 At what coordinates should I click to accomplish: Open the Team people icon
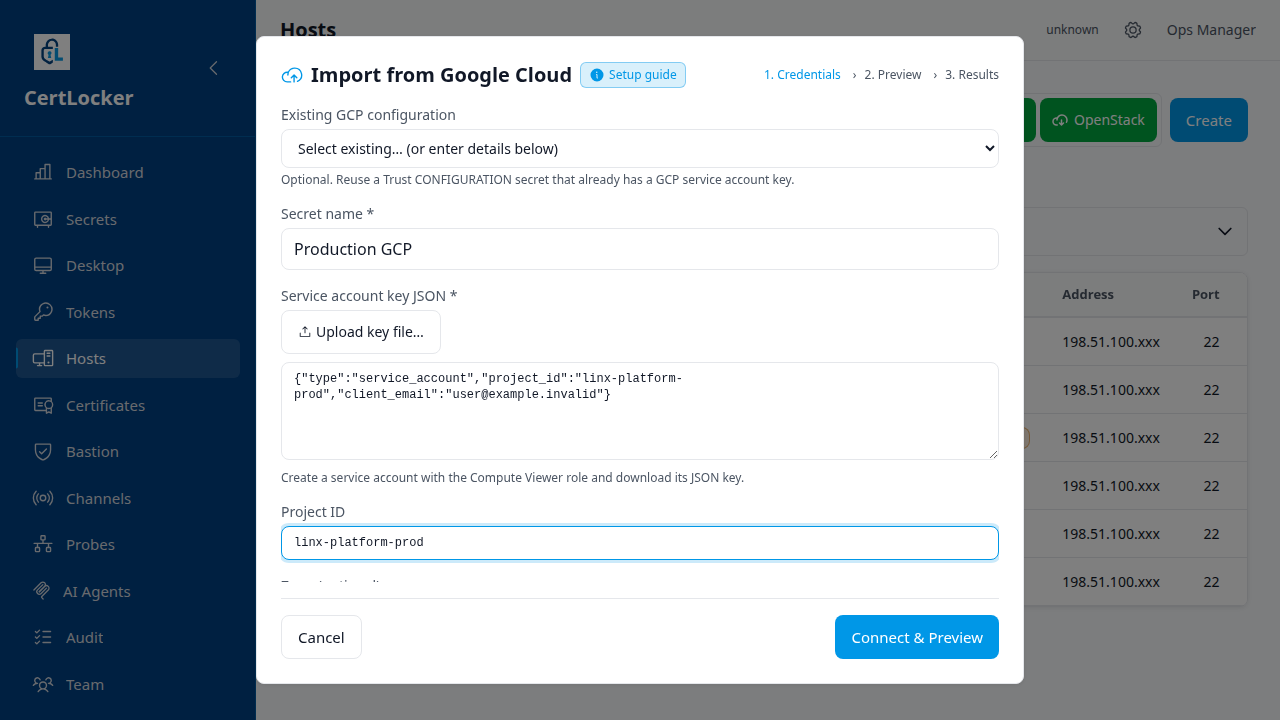pos(43,684)
